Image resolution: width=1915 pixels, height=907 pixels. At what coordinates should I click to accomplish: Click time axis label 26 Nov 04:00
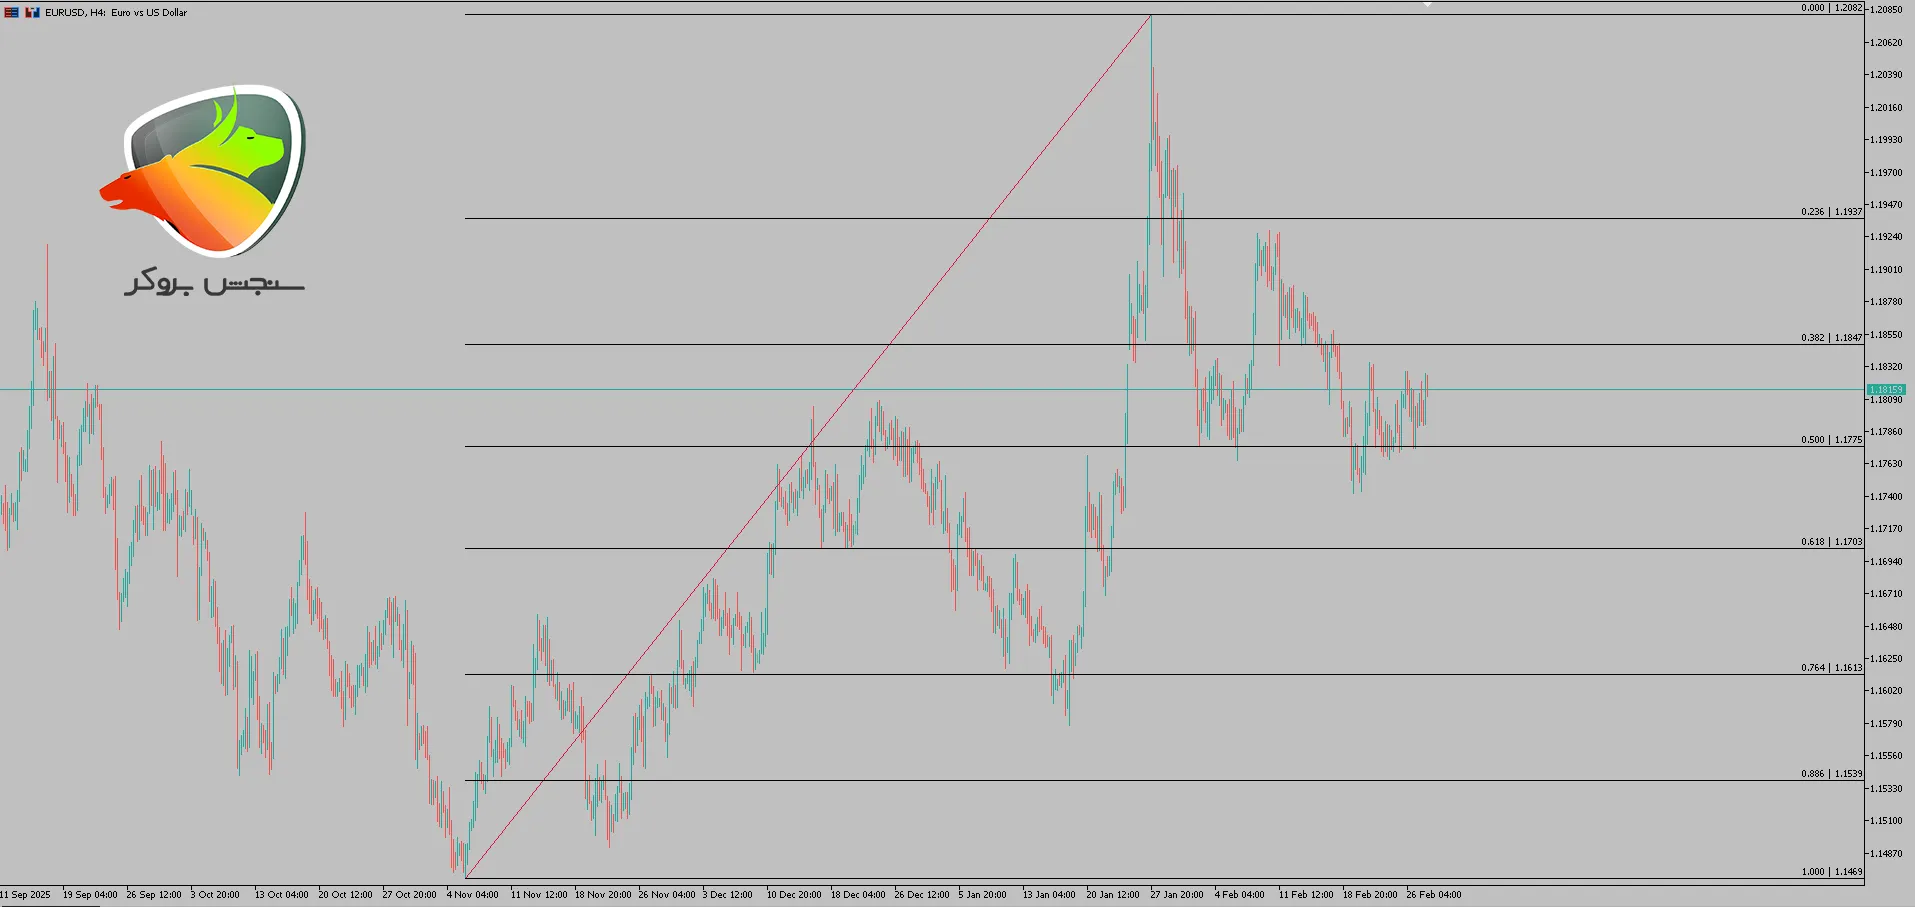coord(667,895)
